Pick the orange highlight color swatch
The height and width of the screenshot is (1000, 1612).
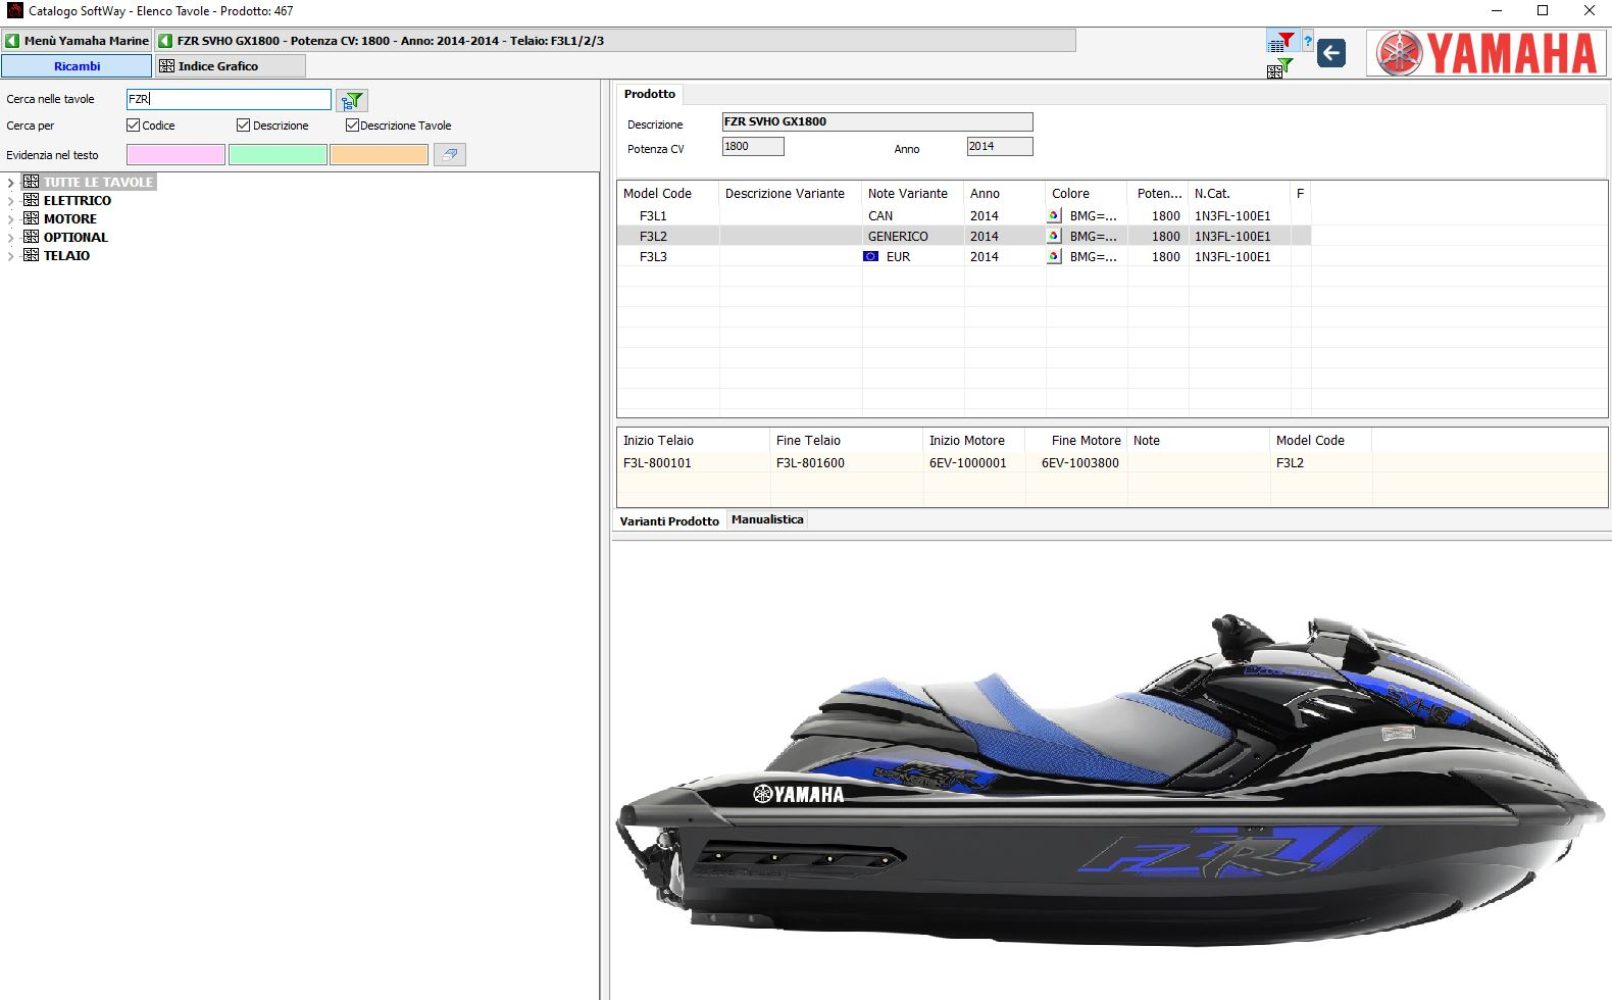(x=379, y=154)
